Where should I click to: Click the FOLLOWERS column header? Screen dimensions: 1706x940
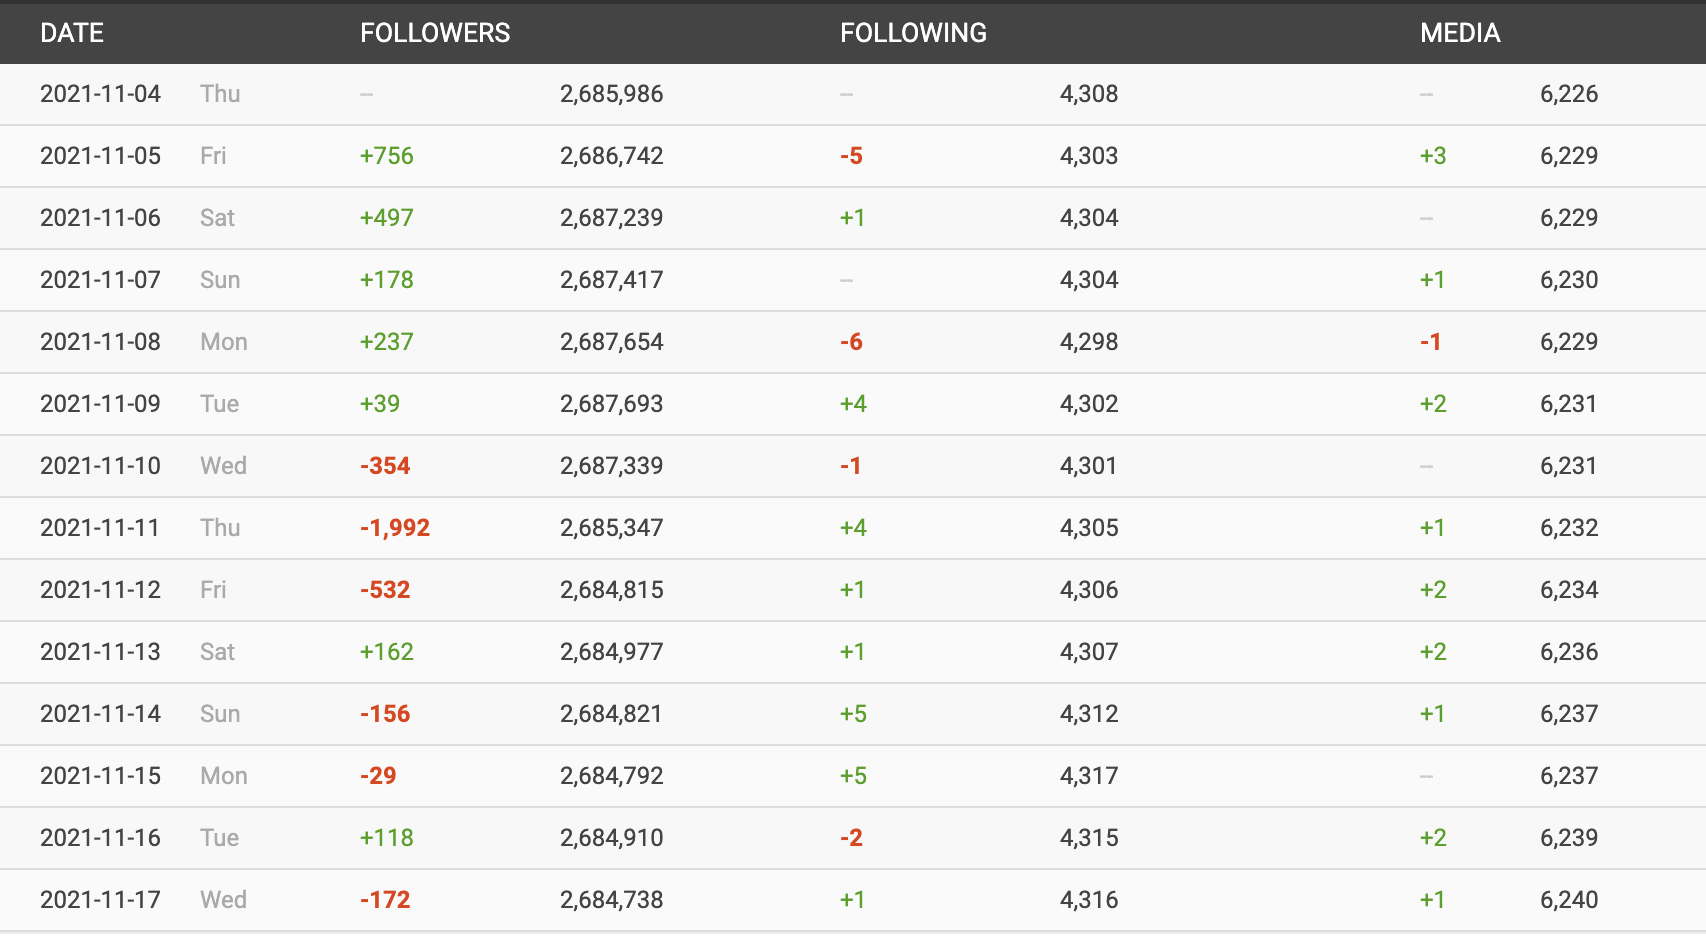[x=435, y=33]
